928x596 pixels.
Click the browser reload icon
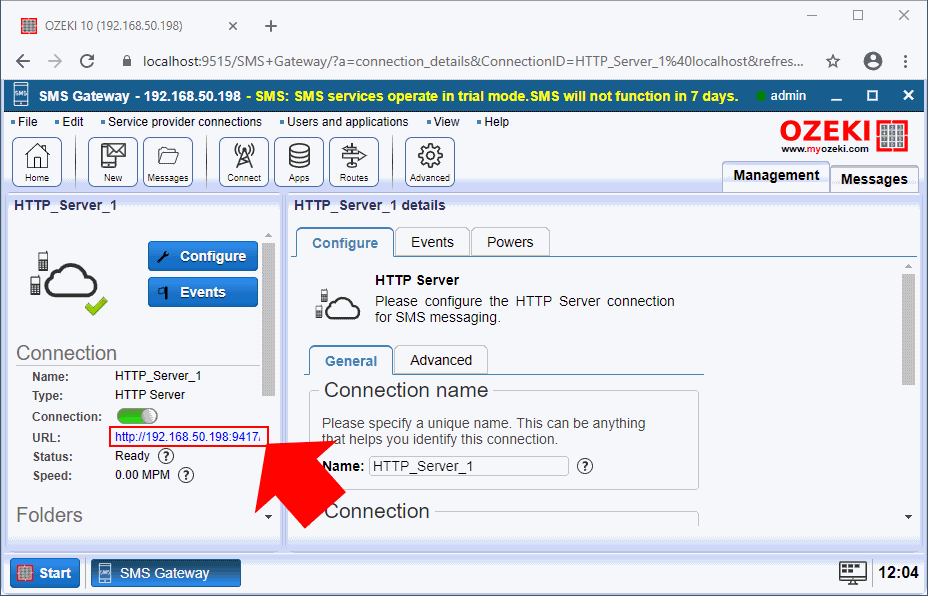(x=88, y=61)
